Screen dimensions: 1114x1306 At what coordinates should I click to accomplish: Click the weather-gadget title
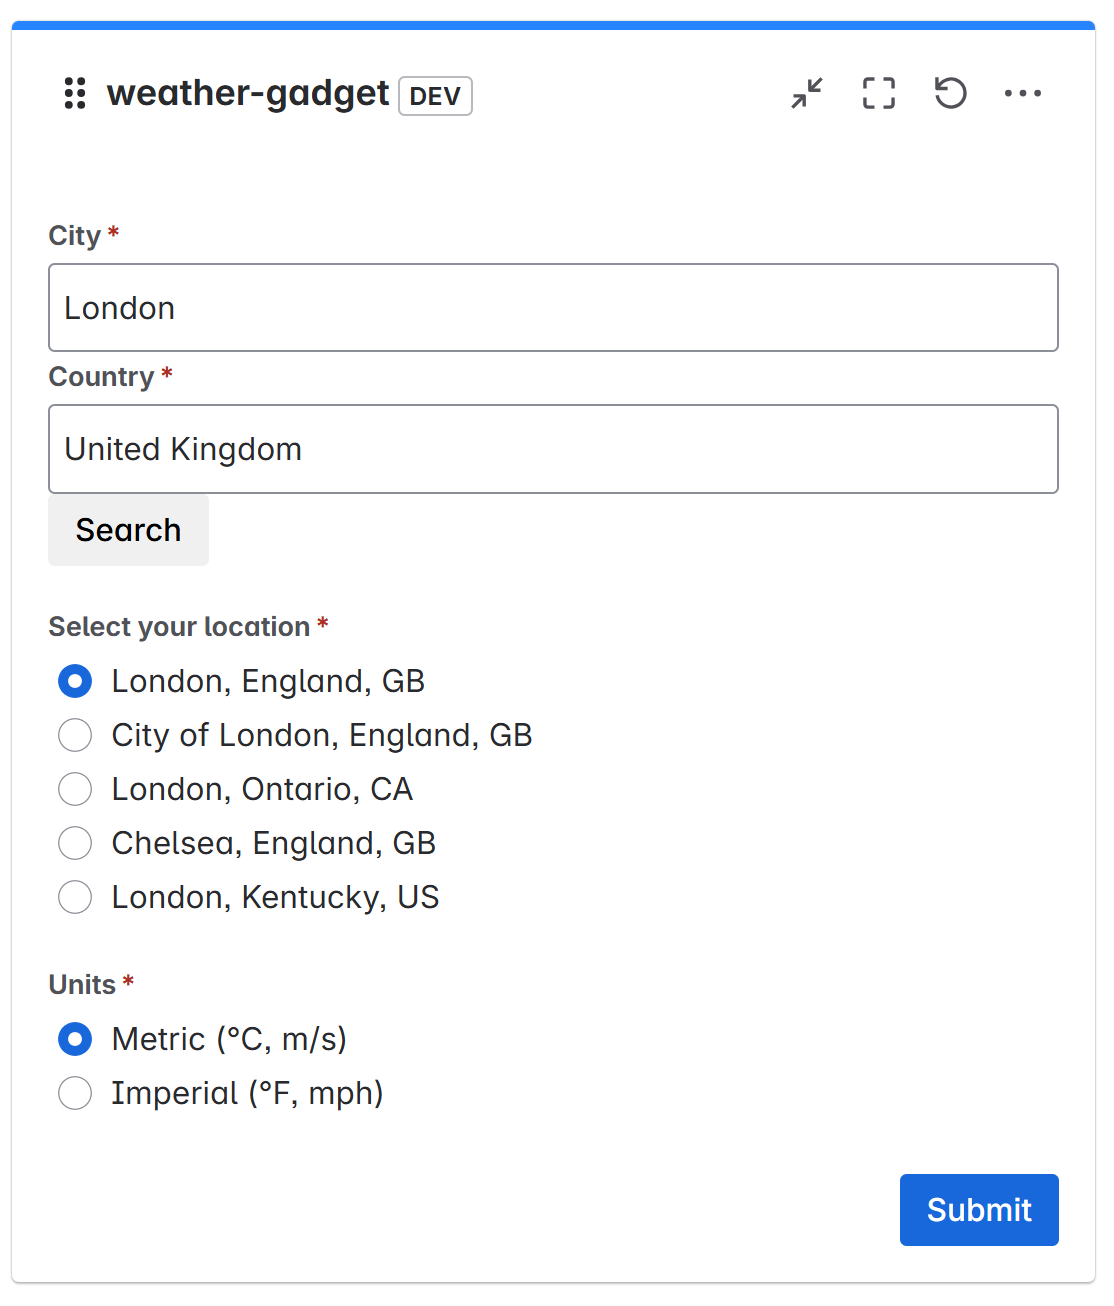pos(247,93)
